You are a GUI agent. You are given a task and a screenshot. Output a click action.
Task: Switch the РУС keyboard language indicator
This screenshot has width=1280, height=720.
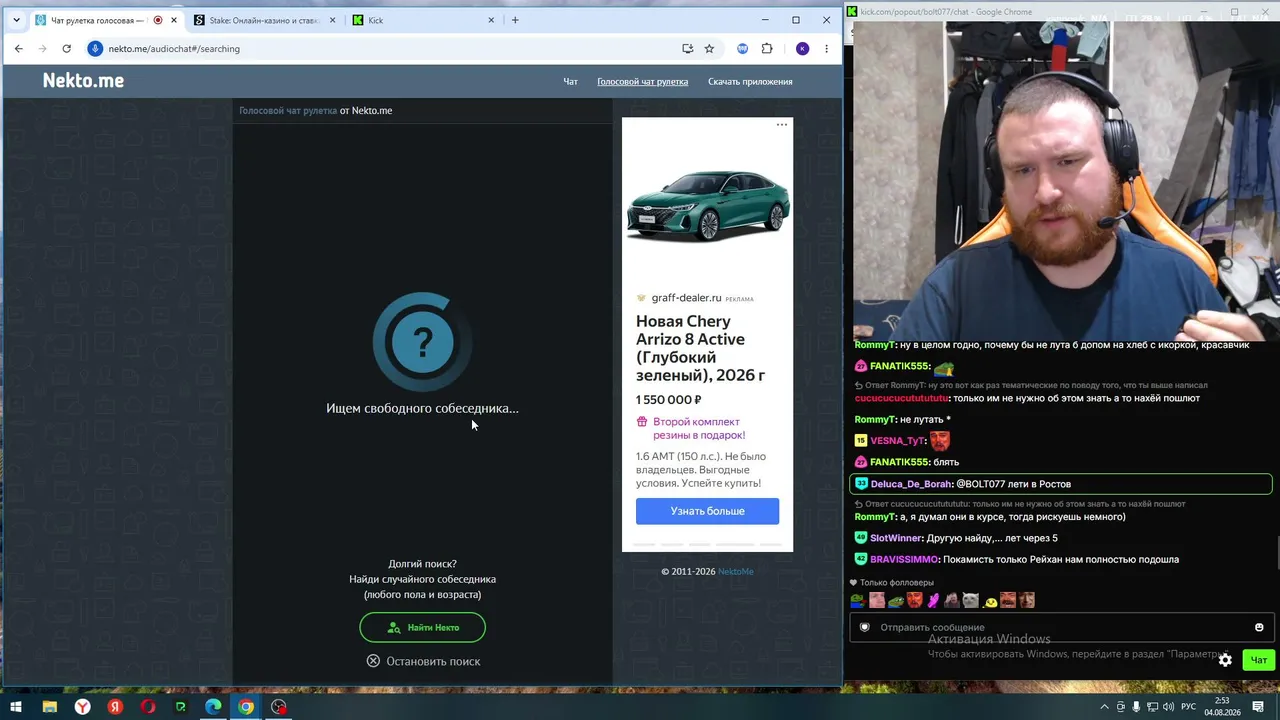[1188, 707]
